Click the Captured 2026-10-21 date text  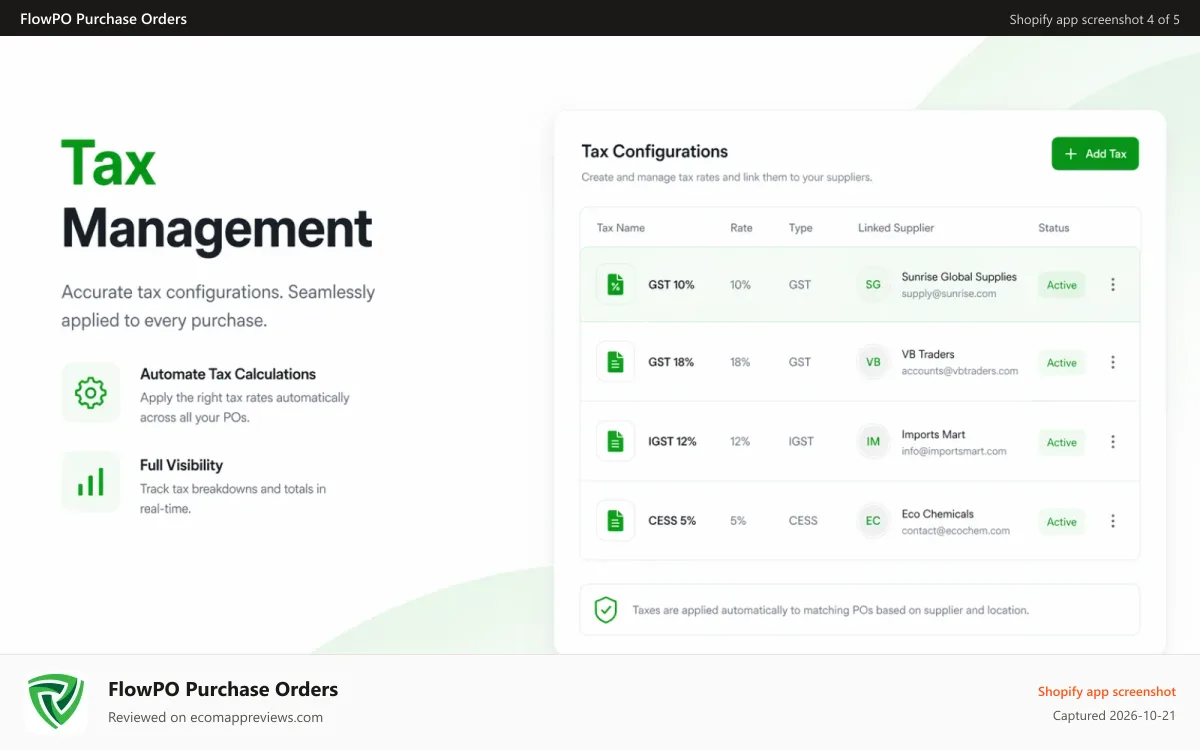pos(1114,716)
